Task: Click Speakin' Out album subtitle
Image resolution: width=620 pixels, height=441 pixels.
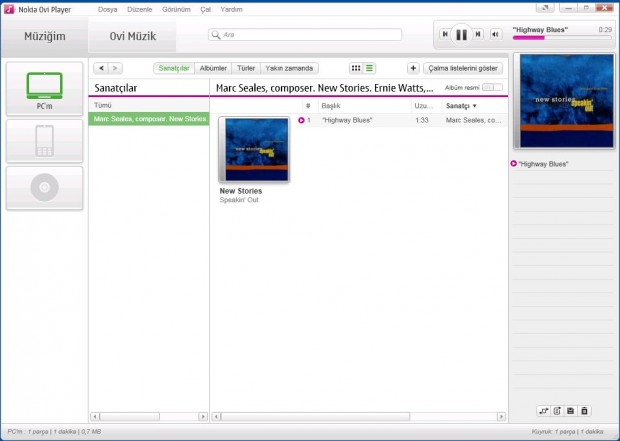Action: 239,200
